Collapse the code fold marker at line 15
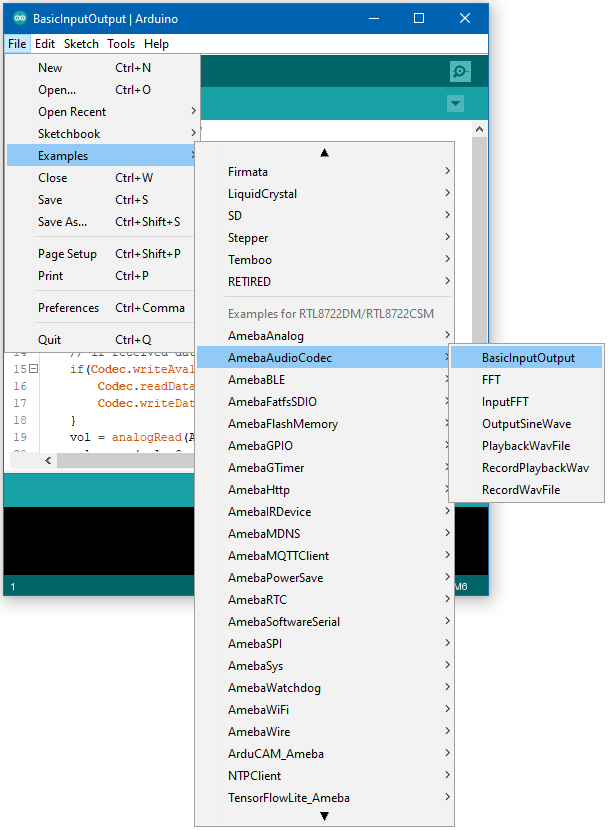The width and height of the screenshot is (608, 830). tap(33, 370)
